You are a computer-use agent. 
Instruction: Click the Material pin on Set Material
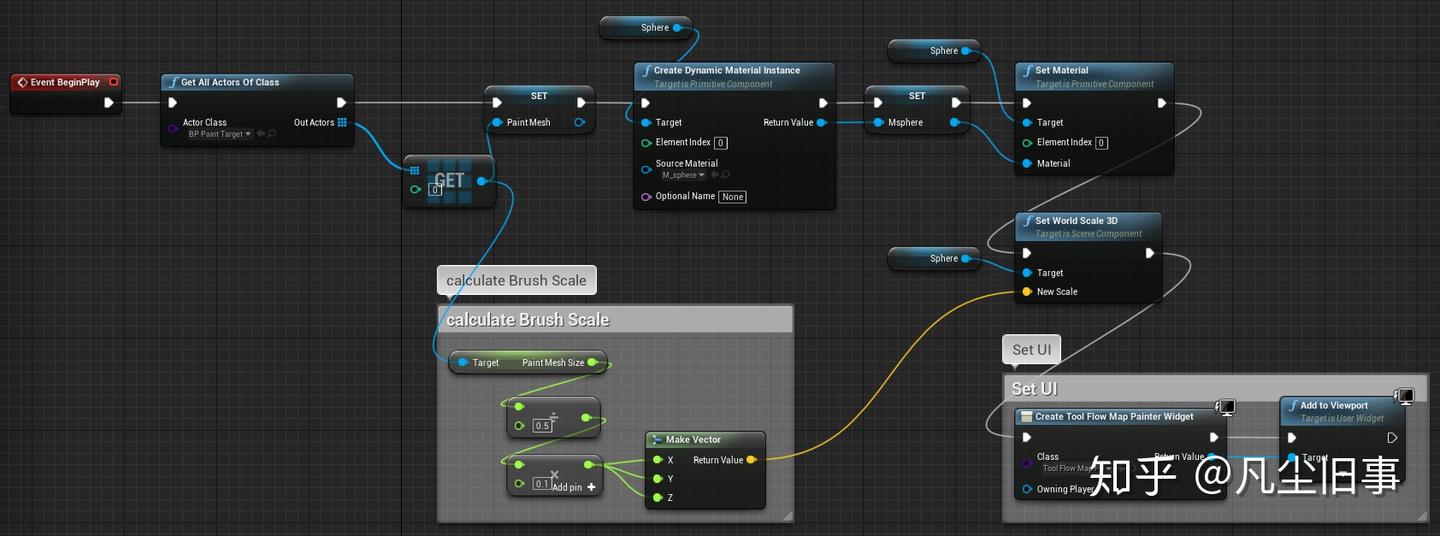pos(1026,163)
